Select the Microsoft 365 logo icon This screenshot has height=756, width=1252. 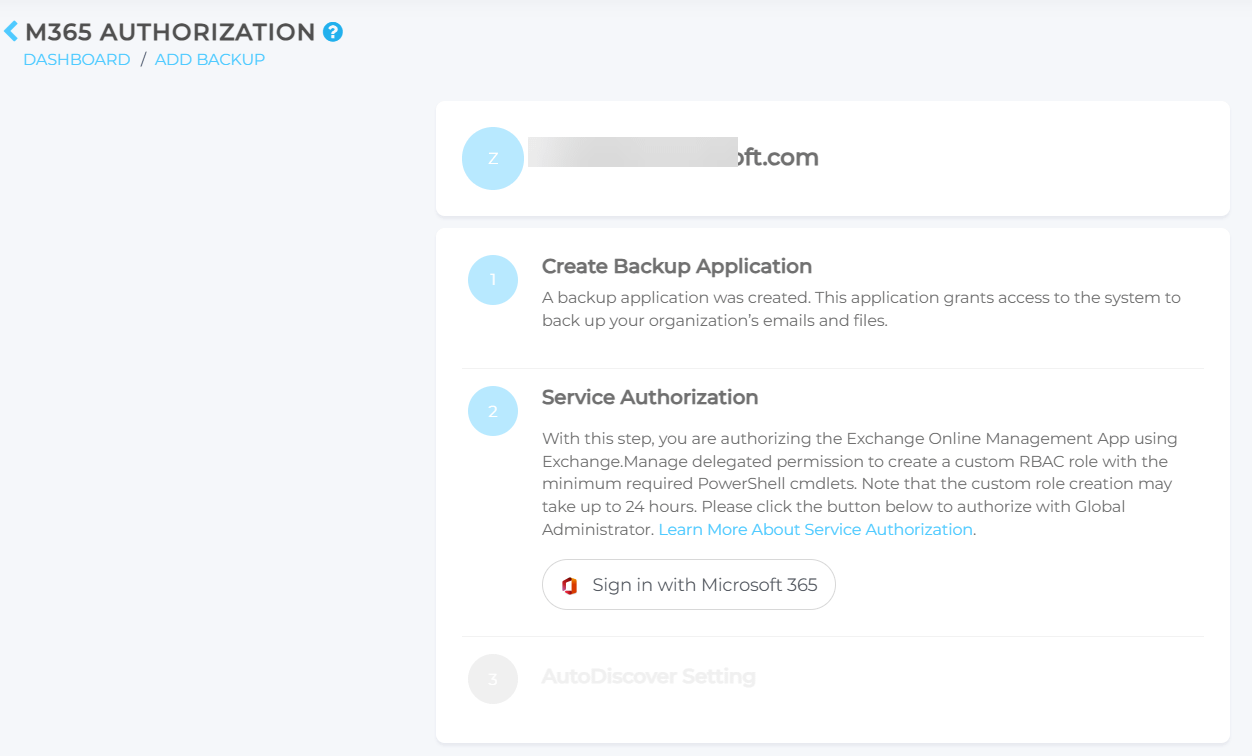click(x=571, y=585)
